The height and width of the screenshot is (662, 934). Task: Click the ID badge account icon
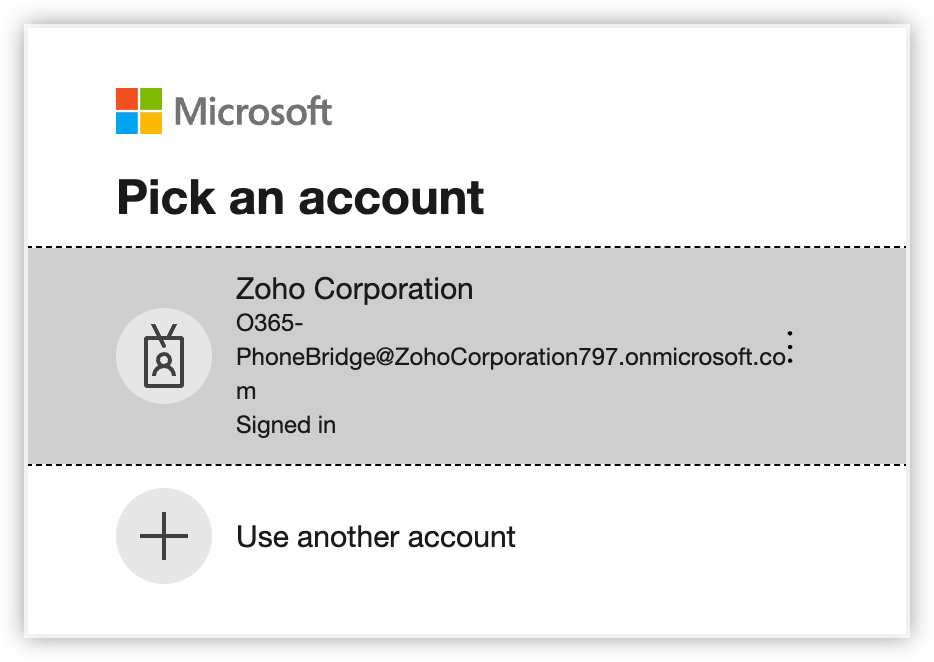pos(164,356)
